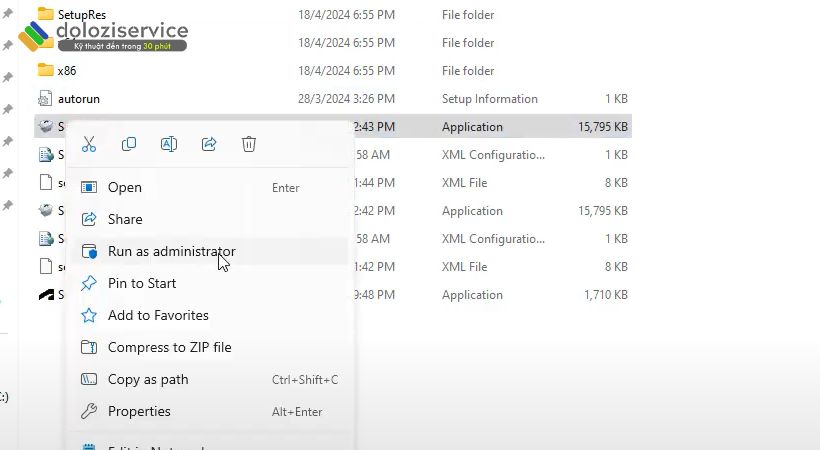Click the star icon beside Add to Favorites
This screenshot has height=450, width=820.
[89, 315]
